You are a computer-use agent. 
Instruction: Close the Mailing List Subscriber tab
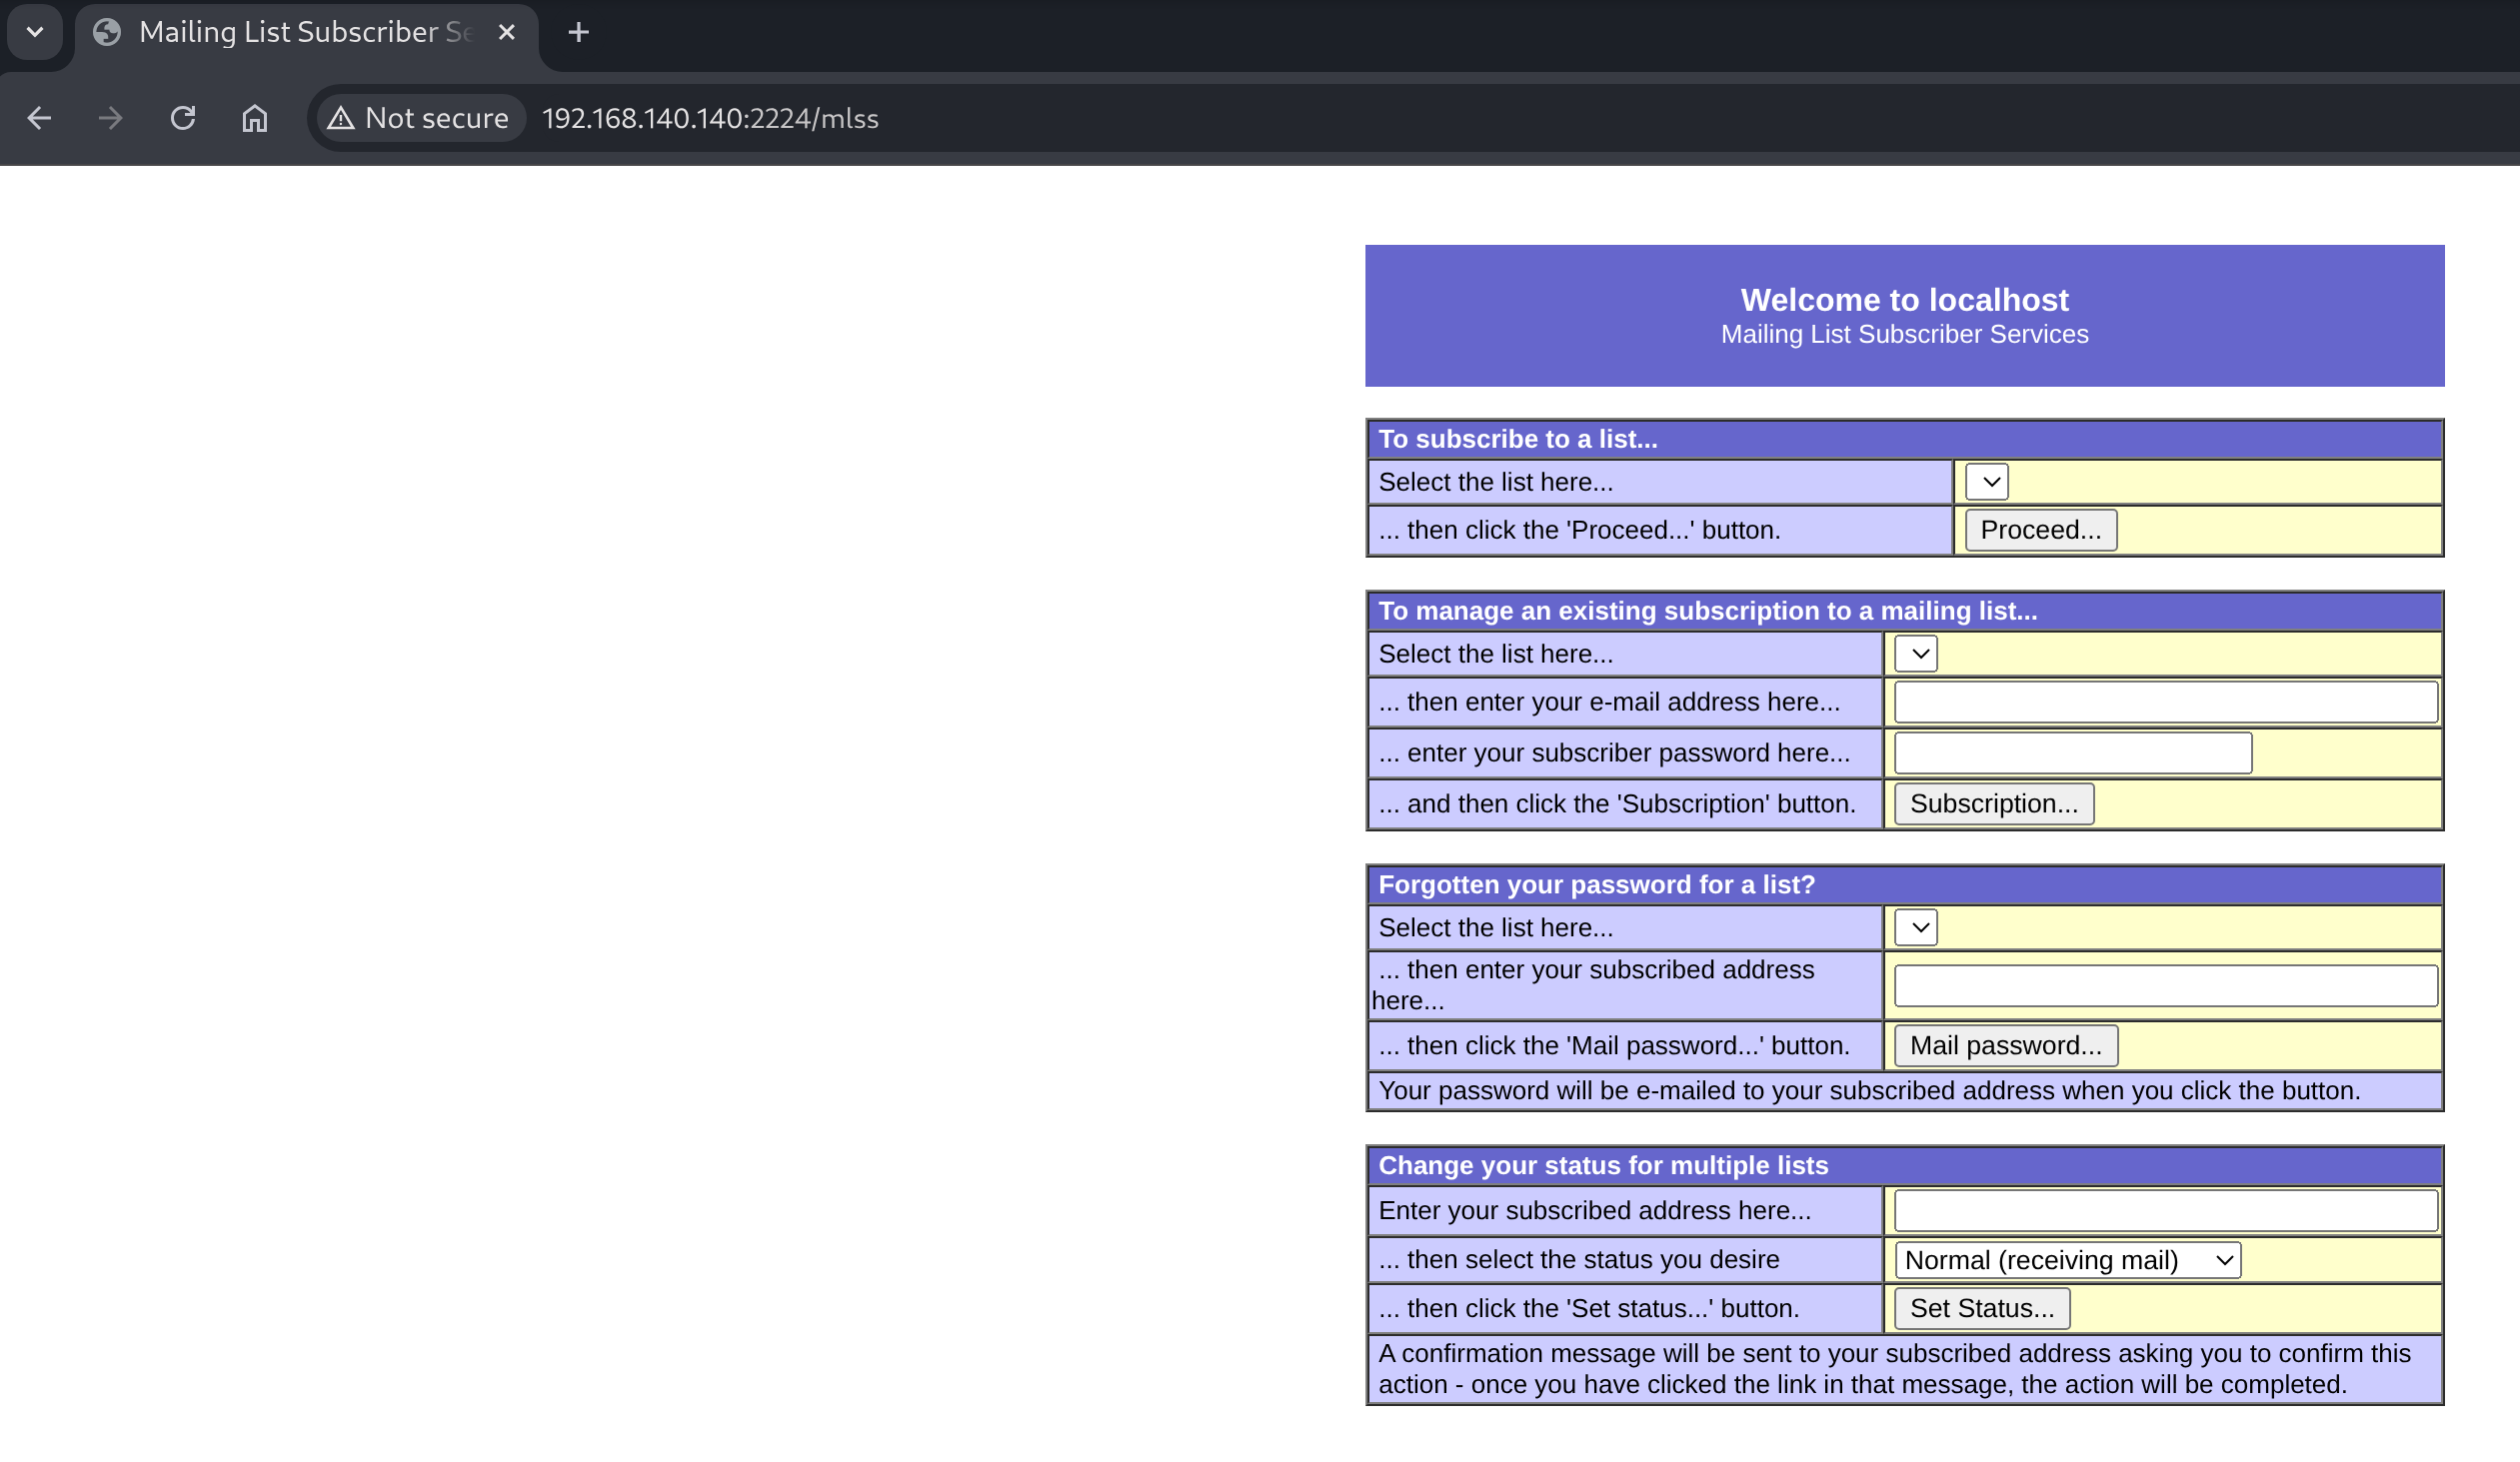pos(507,32)
